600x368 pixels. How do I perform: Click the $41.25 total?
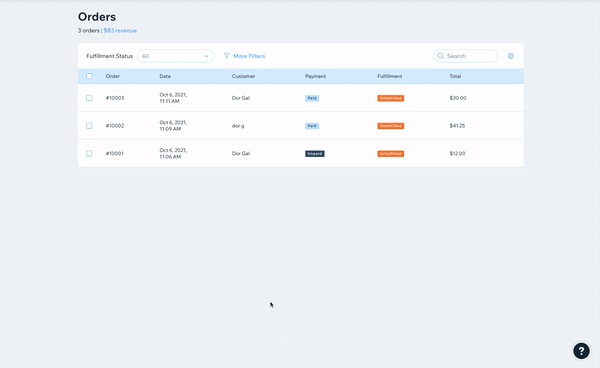(x=457, y=125)
